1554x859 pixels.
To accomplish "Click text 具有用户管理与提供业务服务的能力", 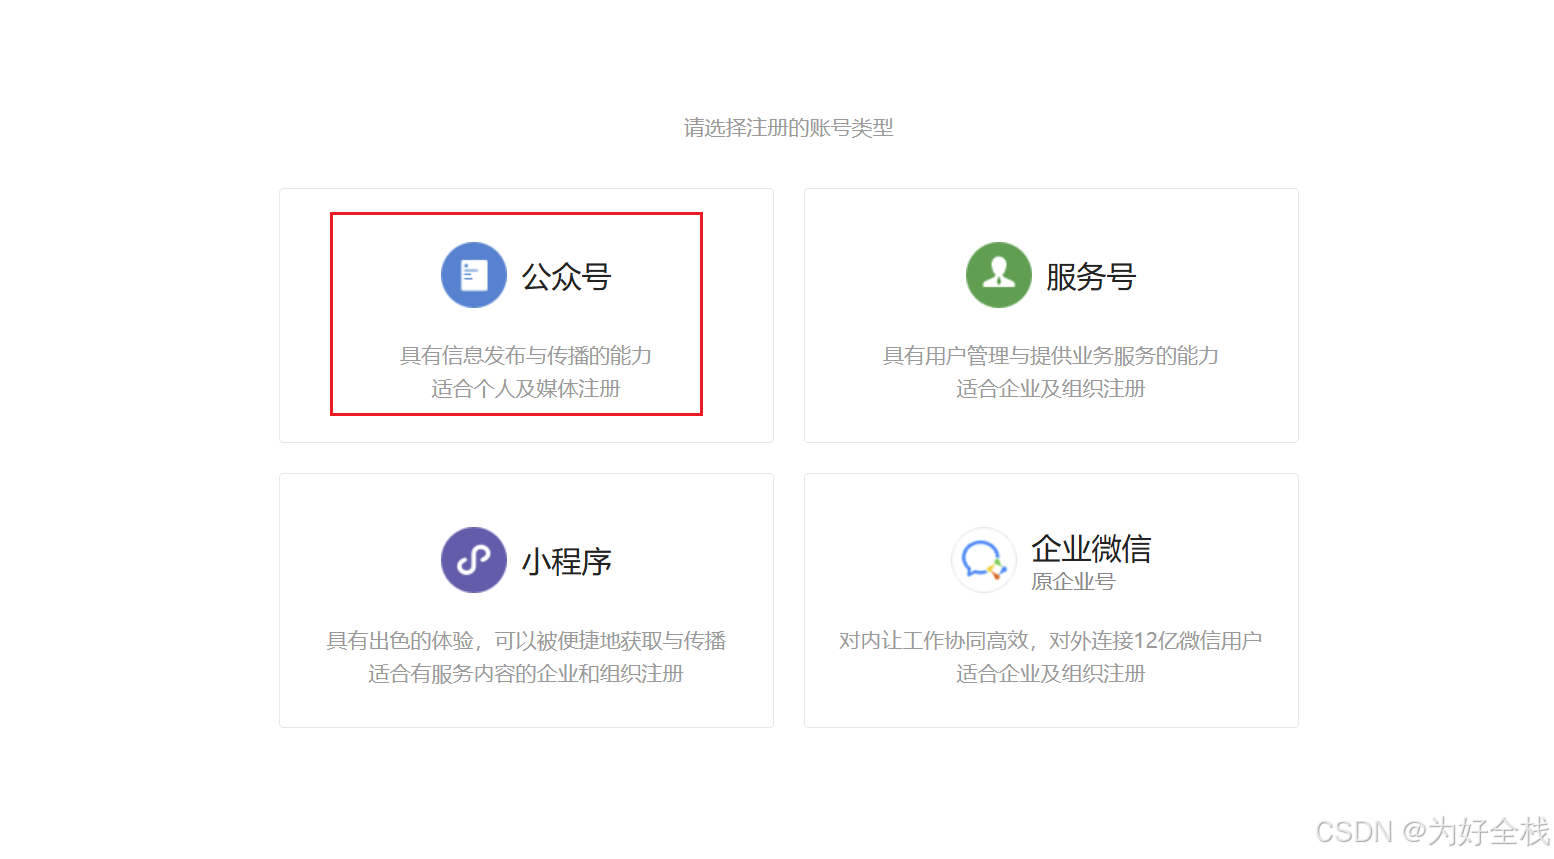I will coord(1051,355).
